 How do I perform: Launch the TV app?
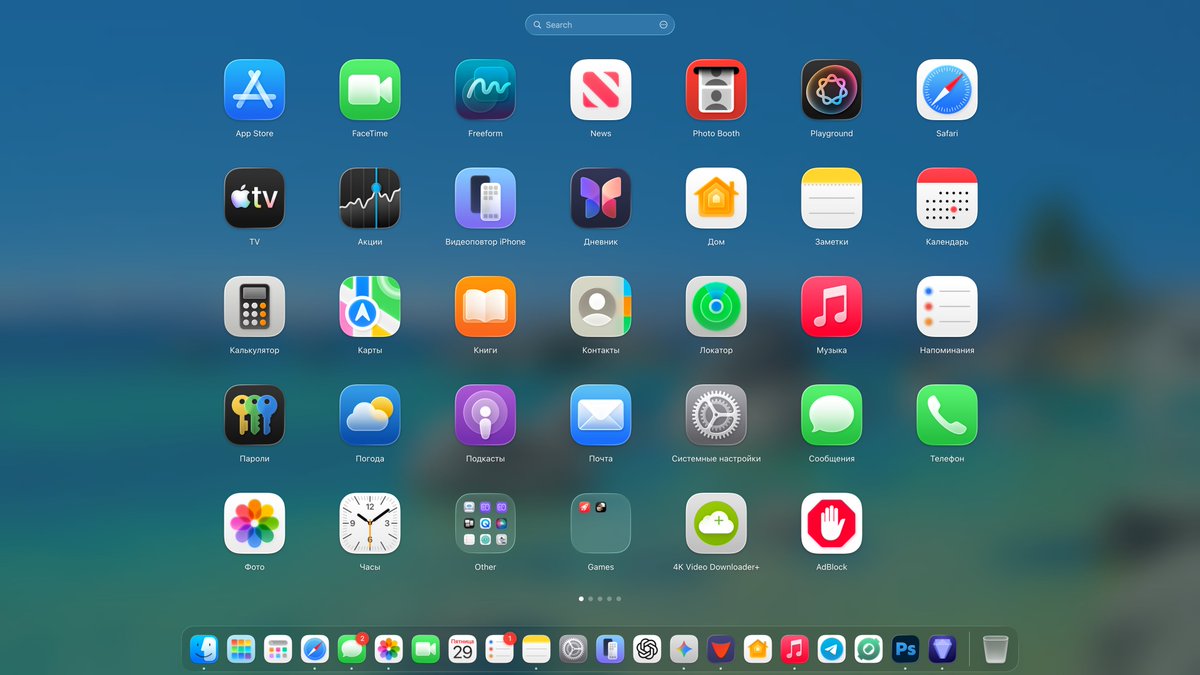click(254, 198)
